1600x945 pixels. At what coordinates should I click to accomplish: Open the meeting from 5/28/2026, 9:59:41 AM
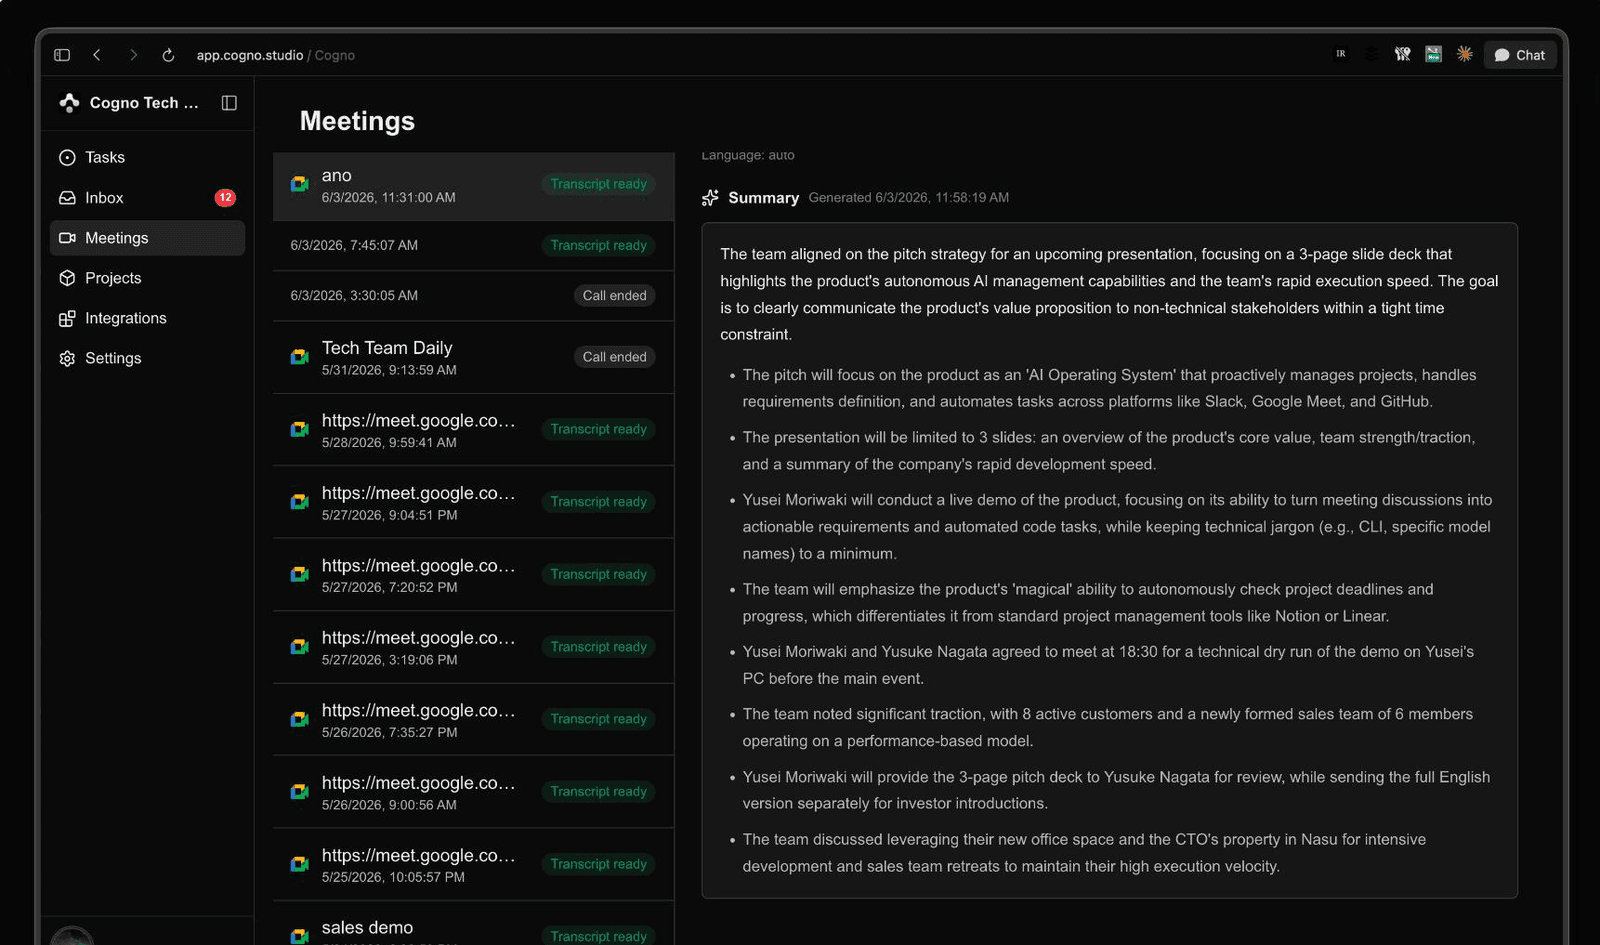tap(473, 429)
